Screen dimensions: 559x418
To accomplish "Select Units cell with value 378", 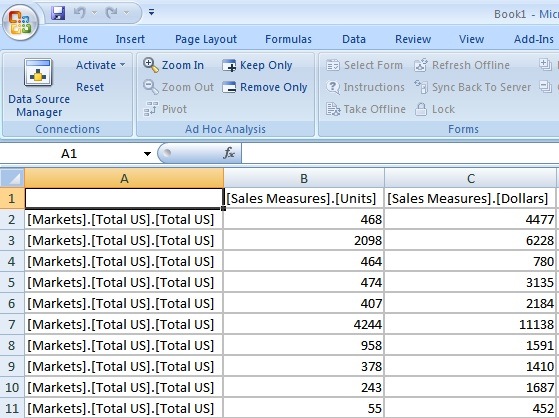I will click(304, 367).
